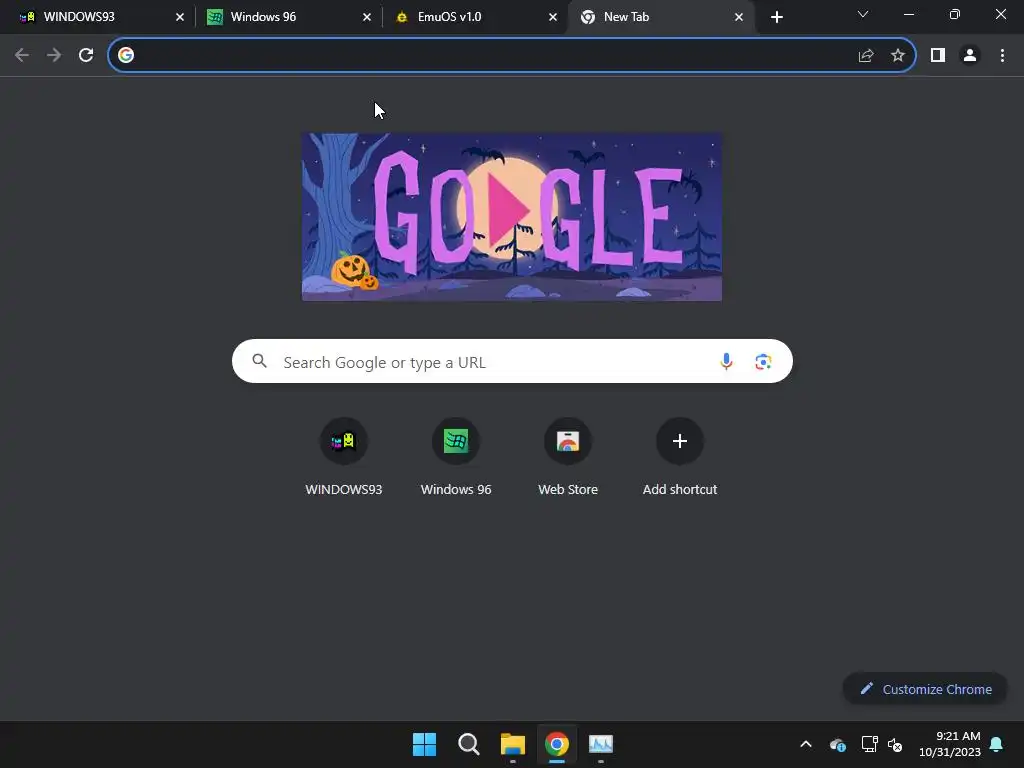This screenshot has height=768, width=1024.
Task: Close the New Tab tab
Action: coord(739,17)
